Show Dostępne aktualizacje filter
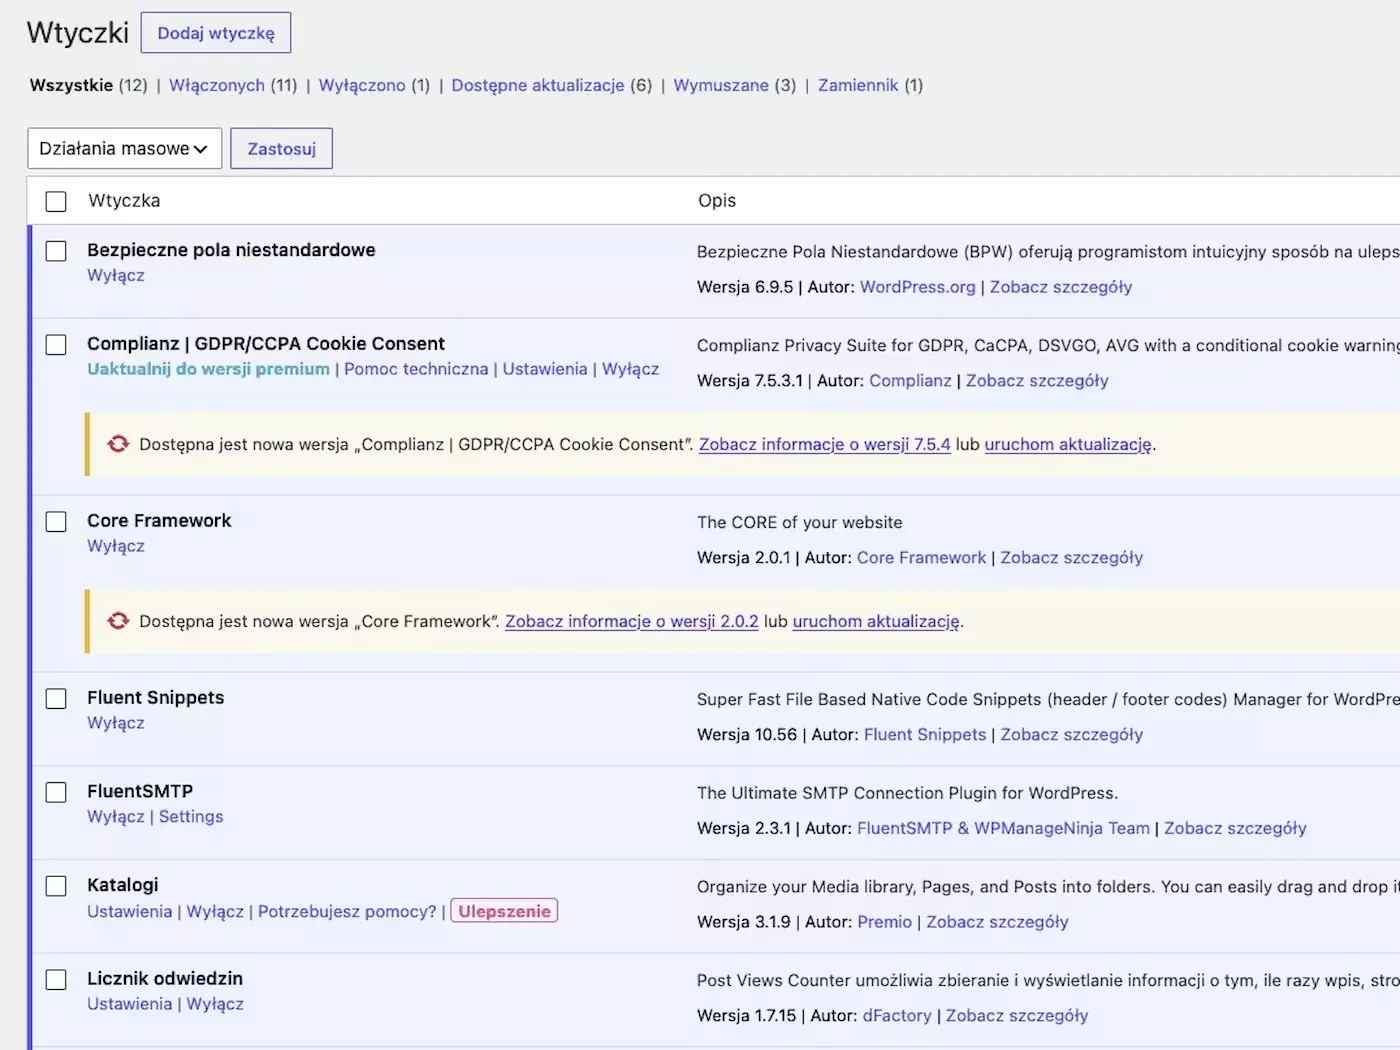This screenshot has height=1050, width=1400. tap(538, 85)
